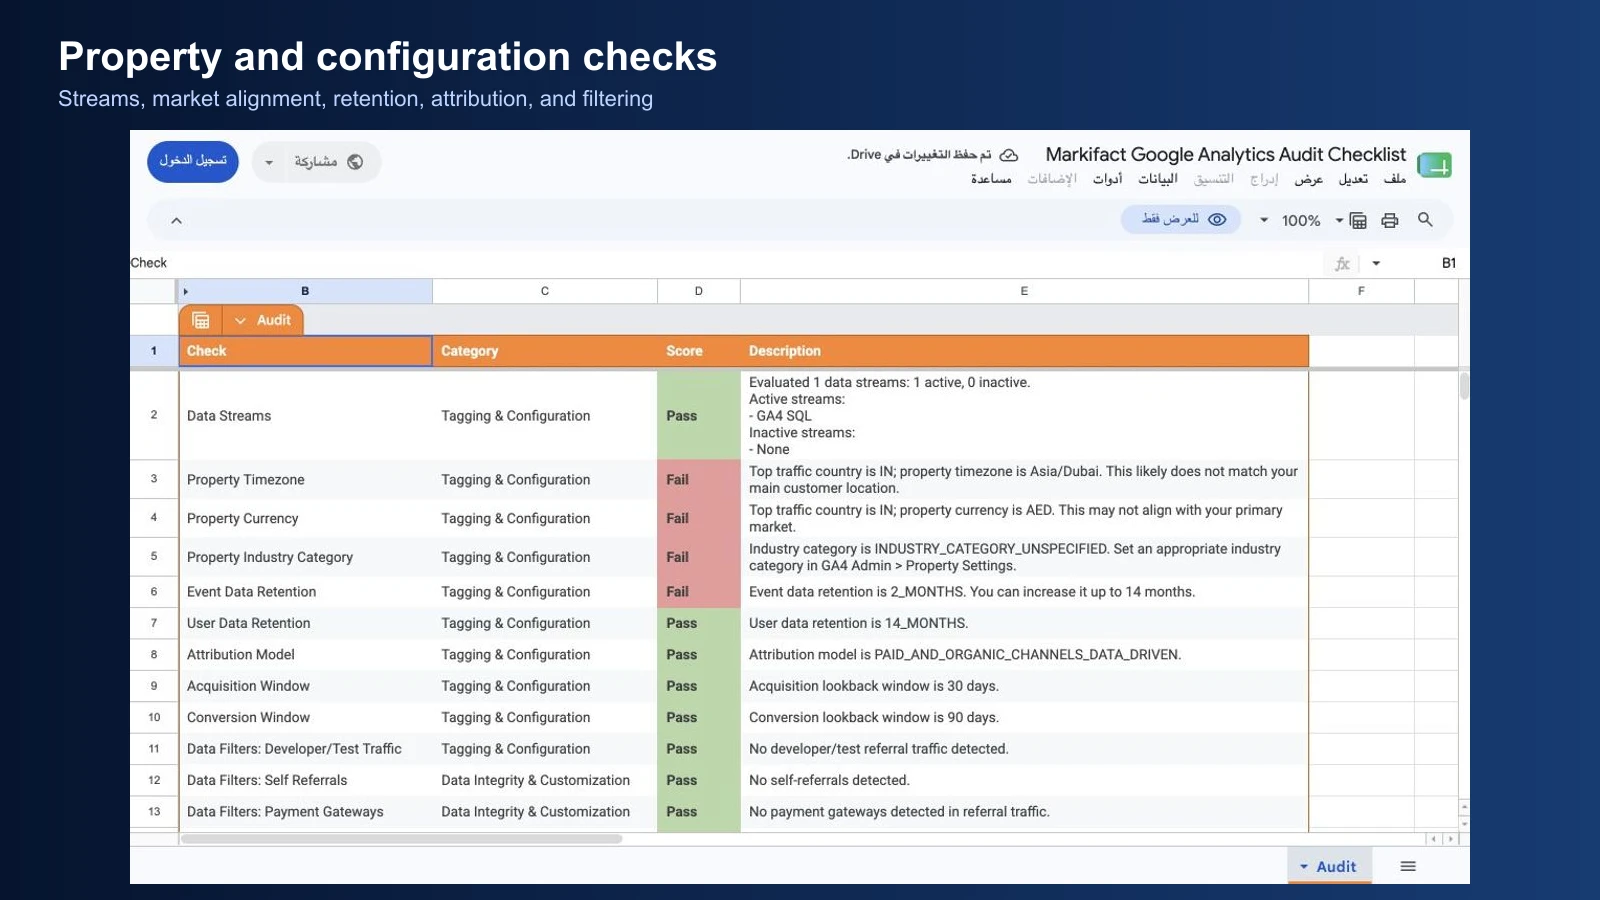Open the share options dropdown arrow
1600x900 pixels.
coord(269,162)
